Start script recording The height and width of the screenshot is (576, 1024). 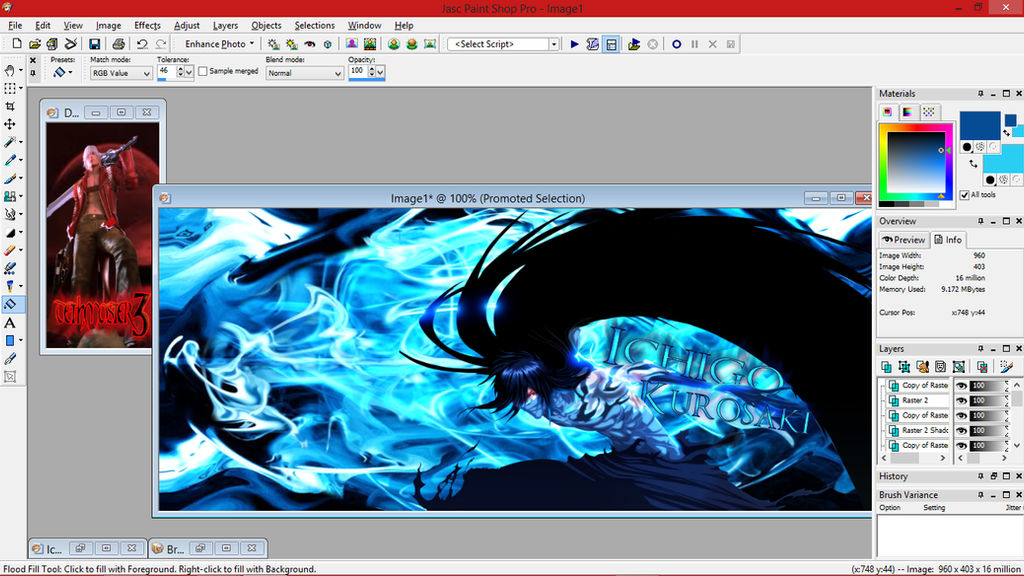click(x=677, y=44)
